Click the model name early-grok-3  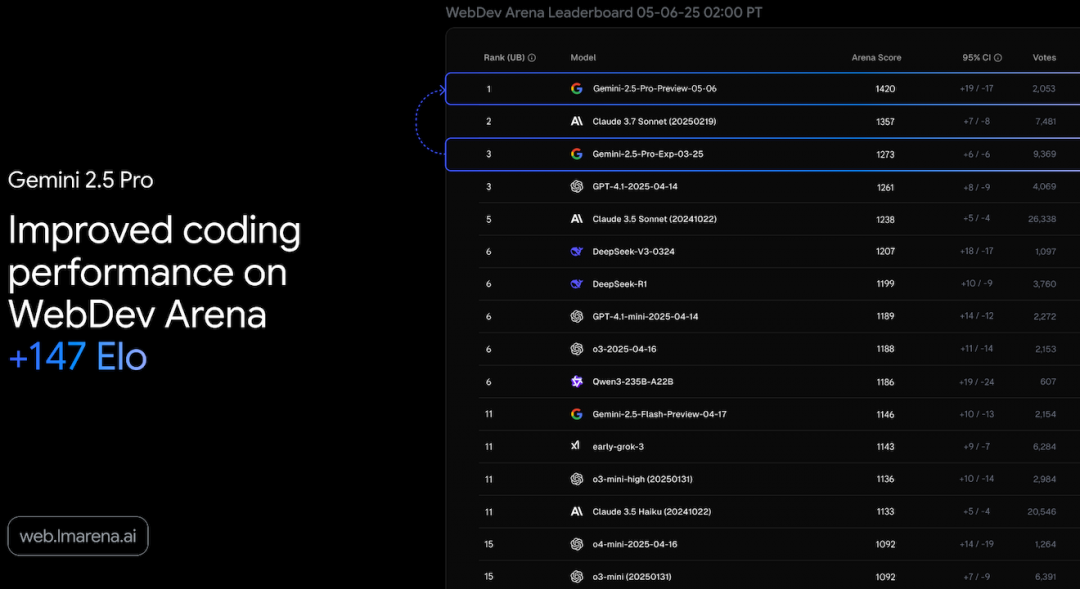619,446
